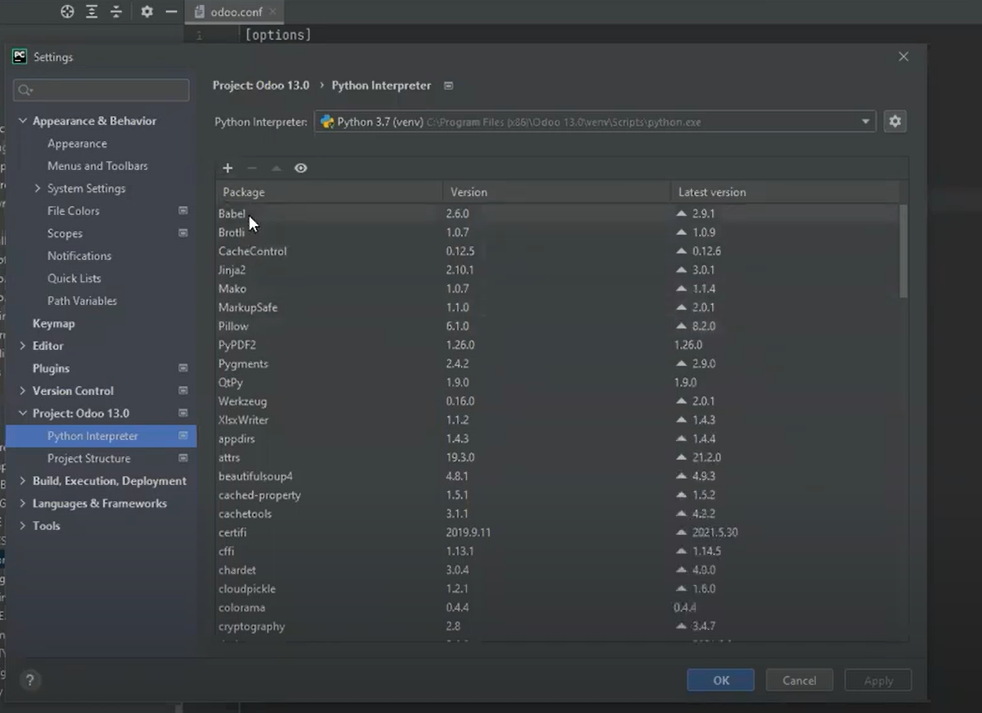
Task: Click the upgrade arrow next to Babel 2.9.1
Action: (681, 214)
